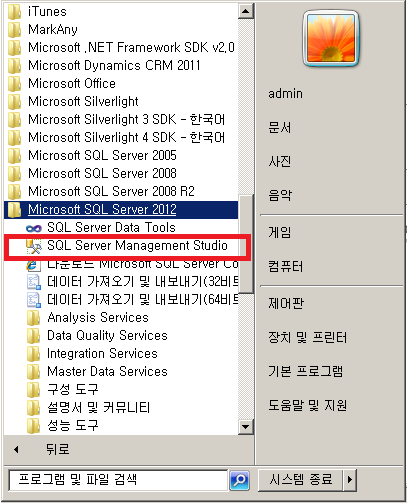
Task: Click the Internet Explorer download shortcut icon
Action: (x=34, y=265)
